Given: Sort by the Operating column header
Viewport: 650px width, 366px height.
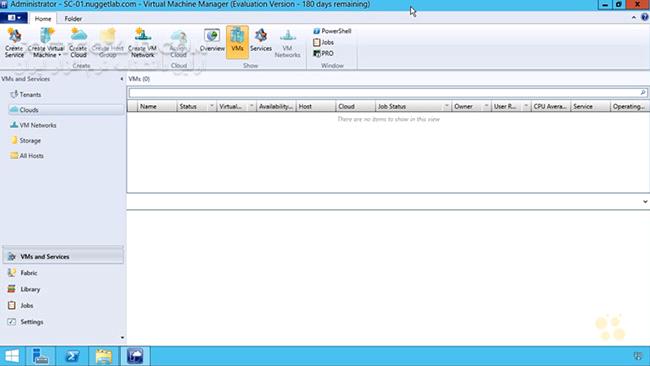Looking at the screenshot, I should [x=630, y=107].
